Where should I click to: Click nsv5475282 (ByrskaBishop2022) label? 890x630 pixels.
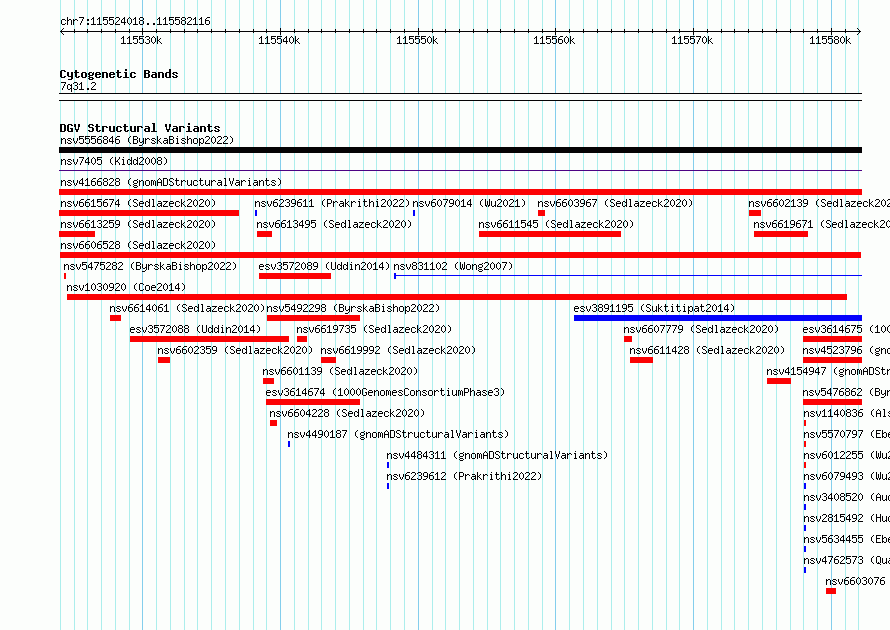click(x=150, y=266)
